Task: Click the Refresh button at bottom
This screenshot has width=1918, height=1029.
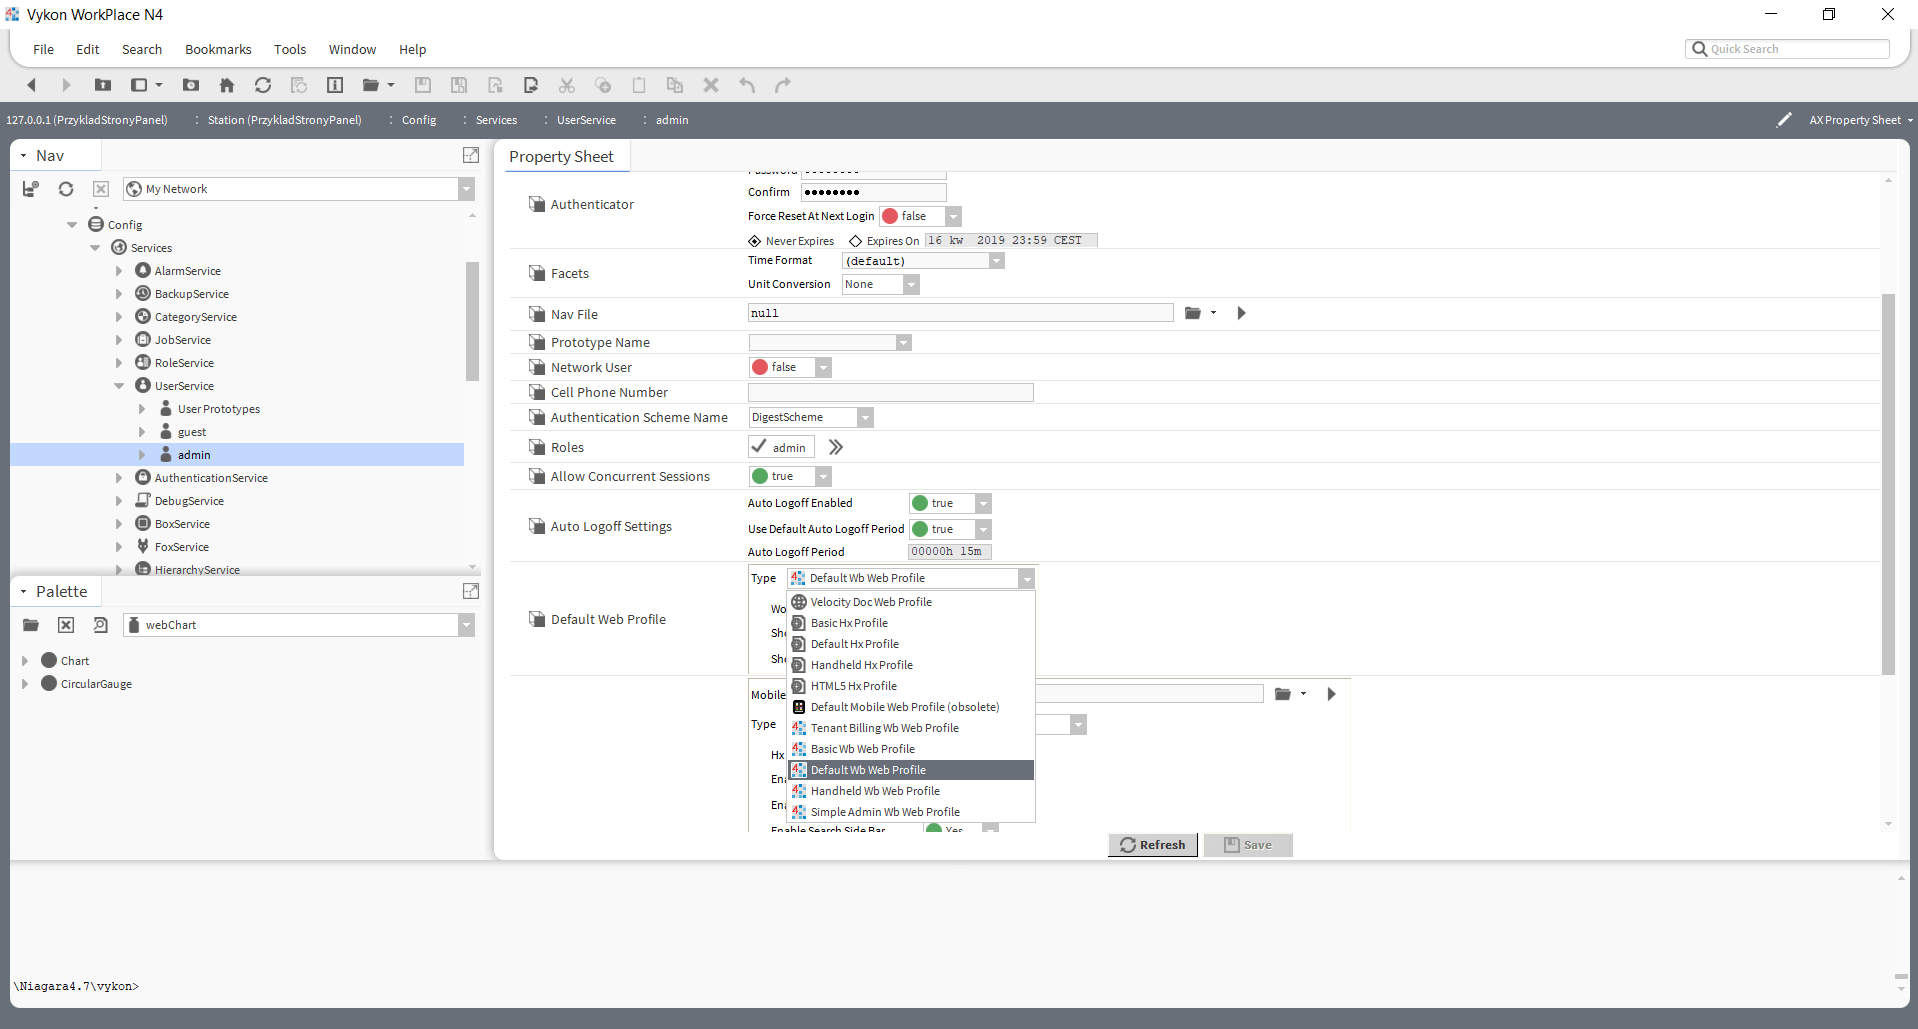Action: point(1152,845)
